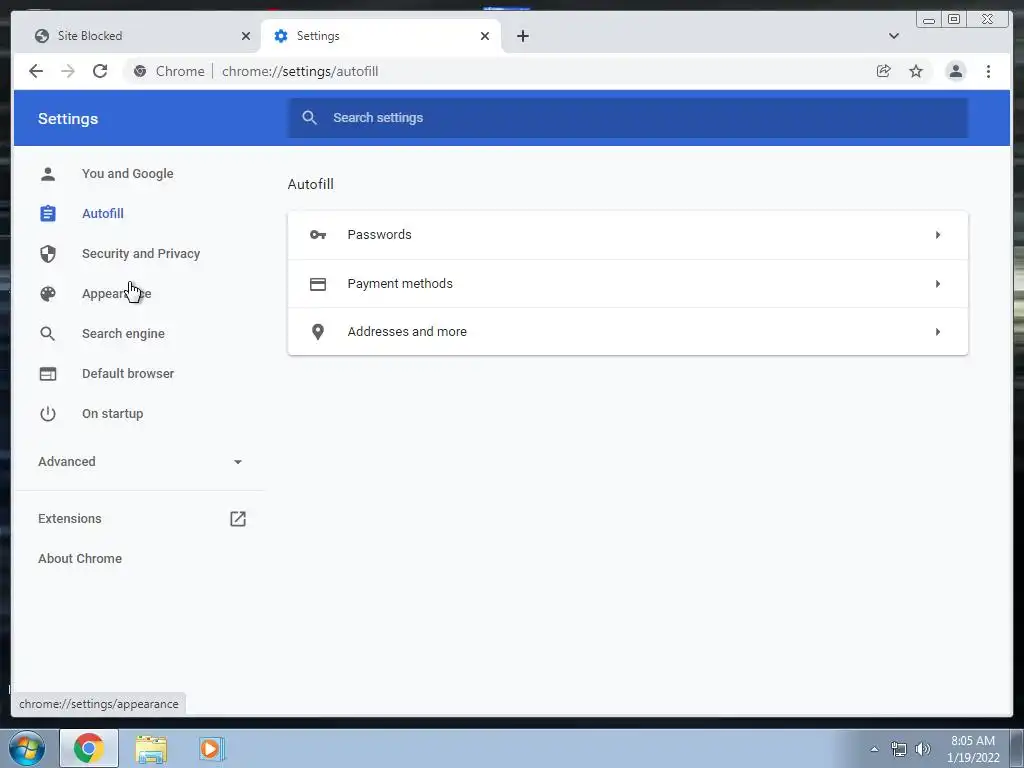Open the Chrome profile avatar menu
The width and height of the screenshot is (1024, 768).
pyautogui.click(x=955, y=71)
